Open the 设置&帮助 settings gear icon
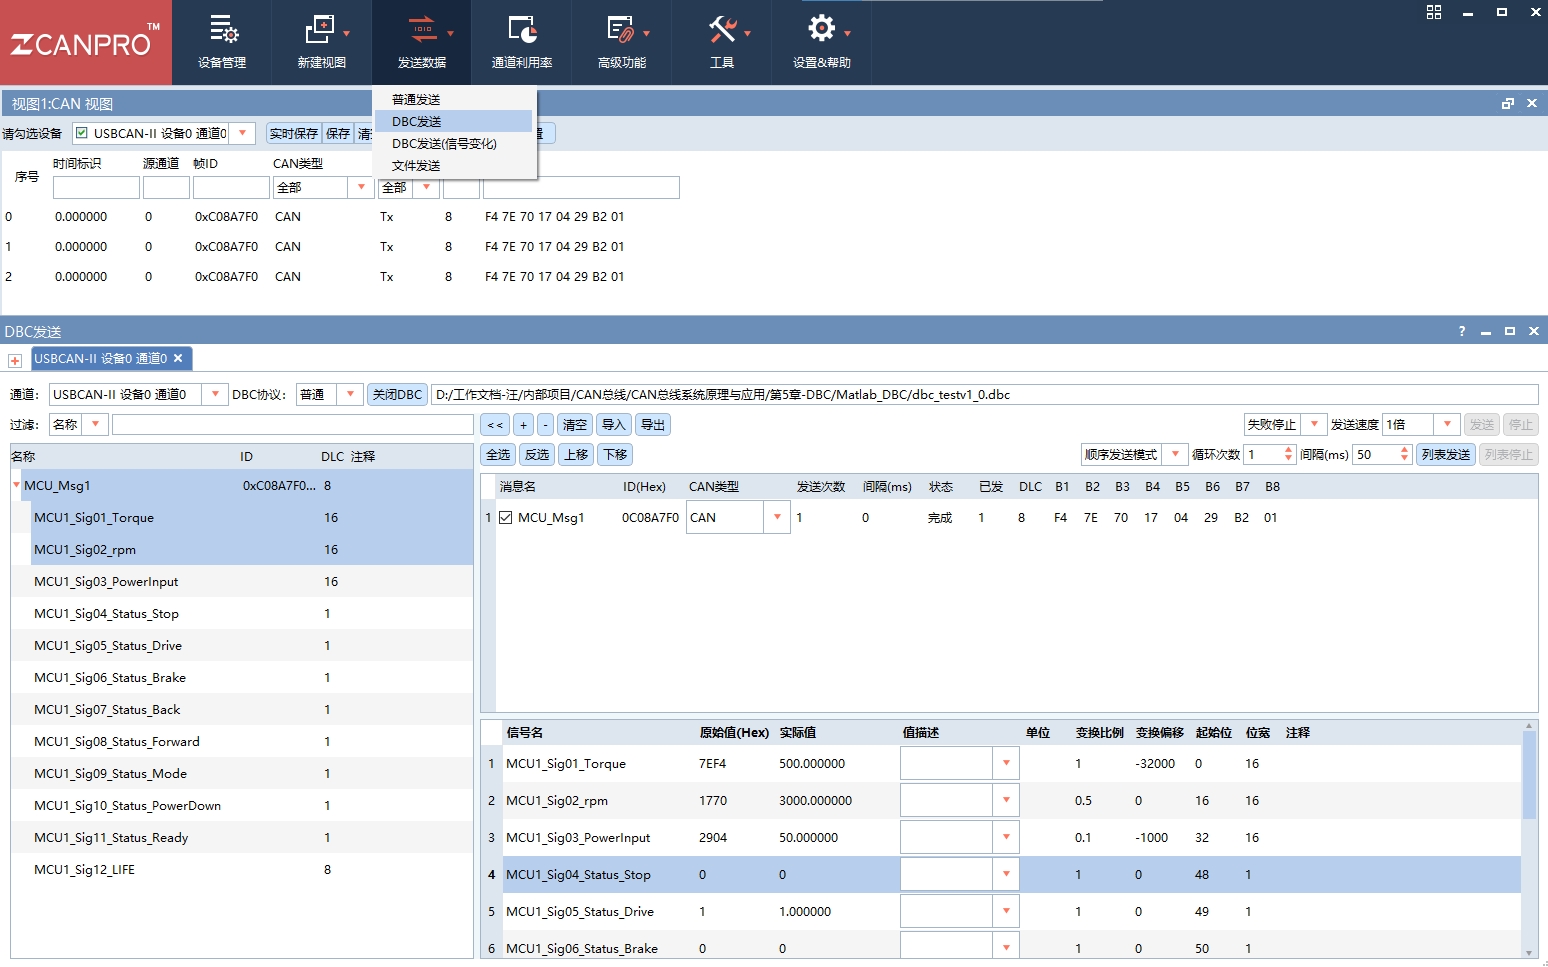Viewport: 1548px width, 967px height. (821, 29)
